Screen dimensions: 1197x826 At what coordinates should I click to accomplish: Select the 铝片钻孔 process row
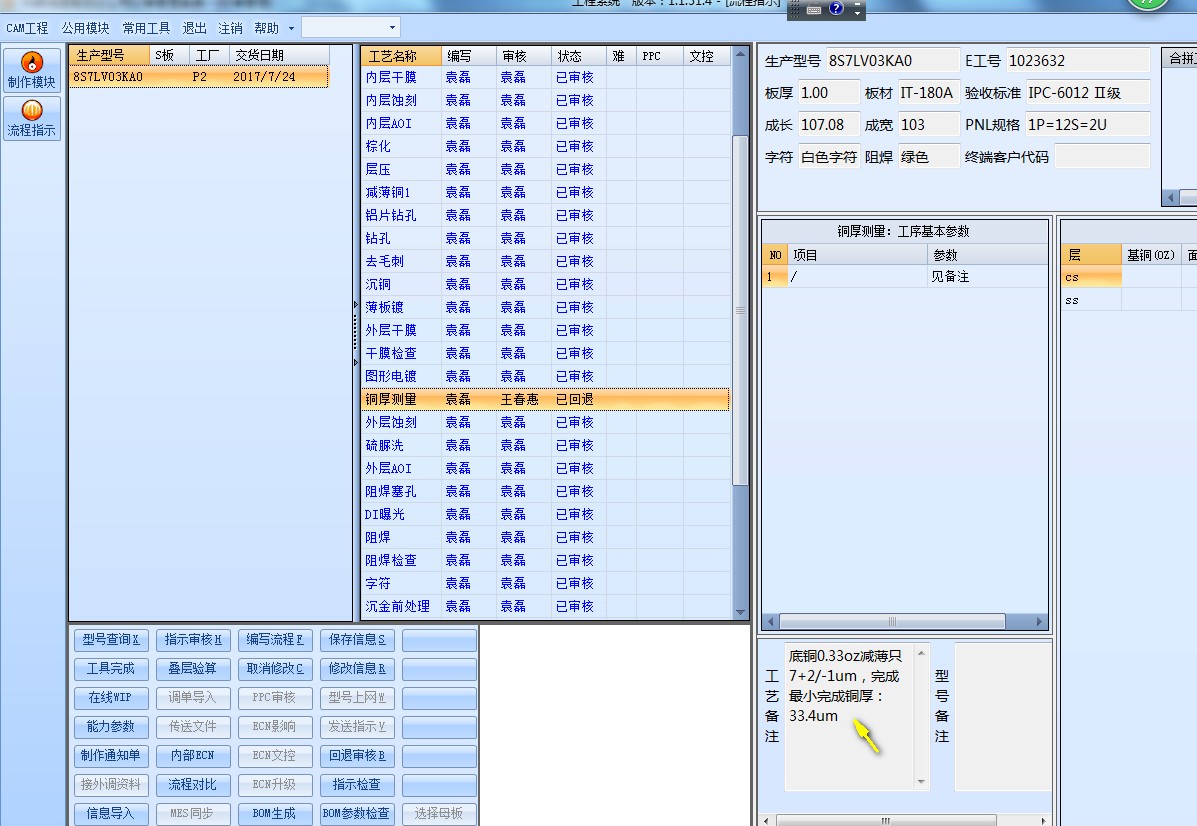pyautogui.click(x=545, y=215)
